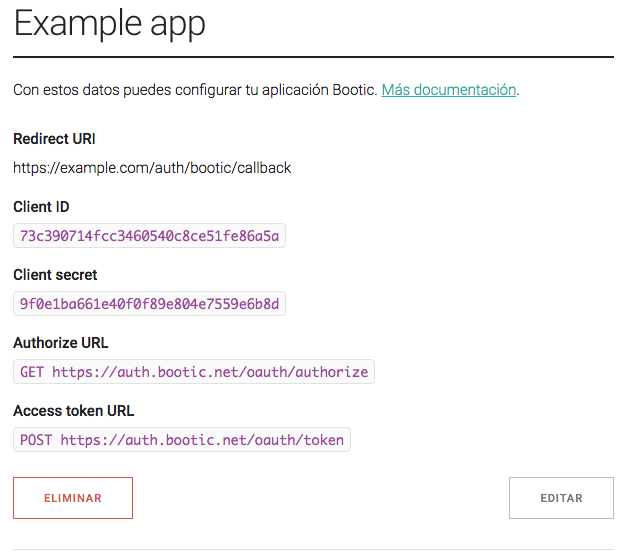Select the Access token URL code box
Viewport: 631px width, 558px height.
[182, 440]
